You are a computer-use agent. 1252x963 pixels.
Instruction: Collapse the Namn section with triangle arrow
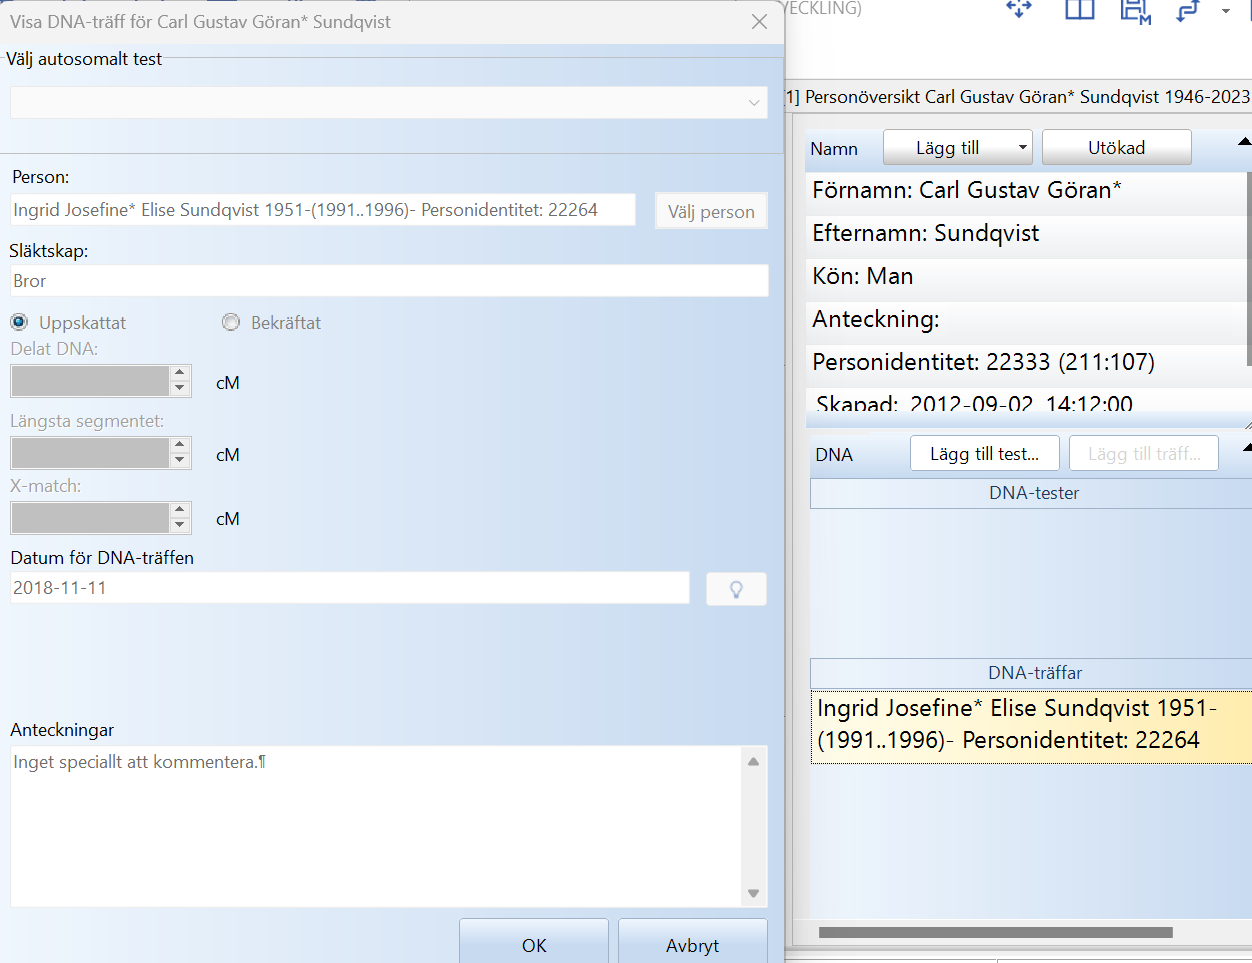click(x=1244, y=142)
